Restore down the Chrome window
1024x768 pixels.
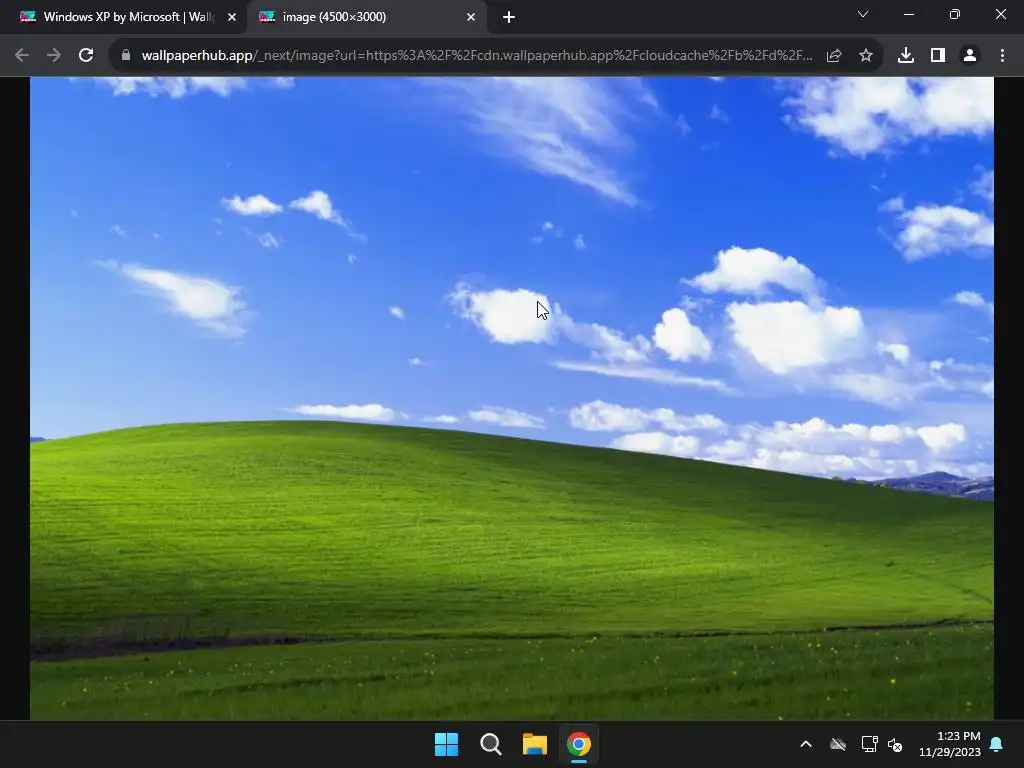(x=955, y=14)
